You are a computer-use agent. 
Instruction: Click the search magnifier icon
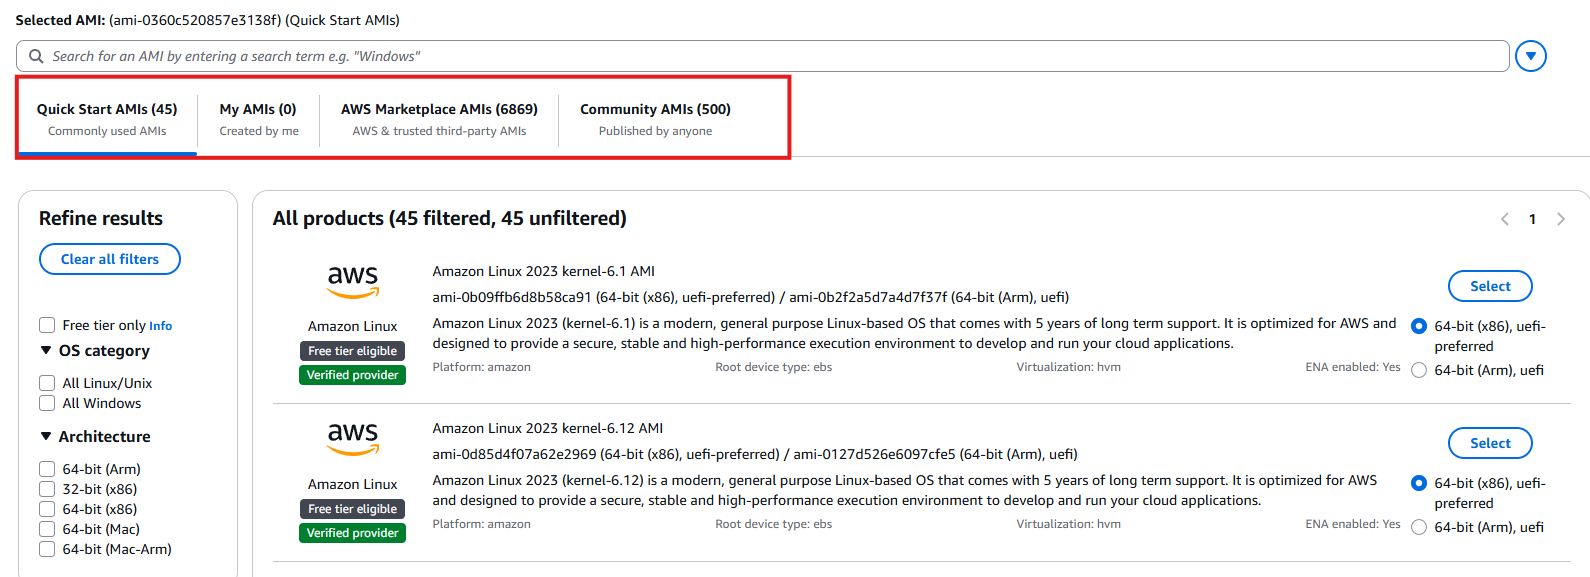coord(36,56)
